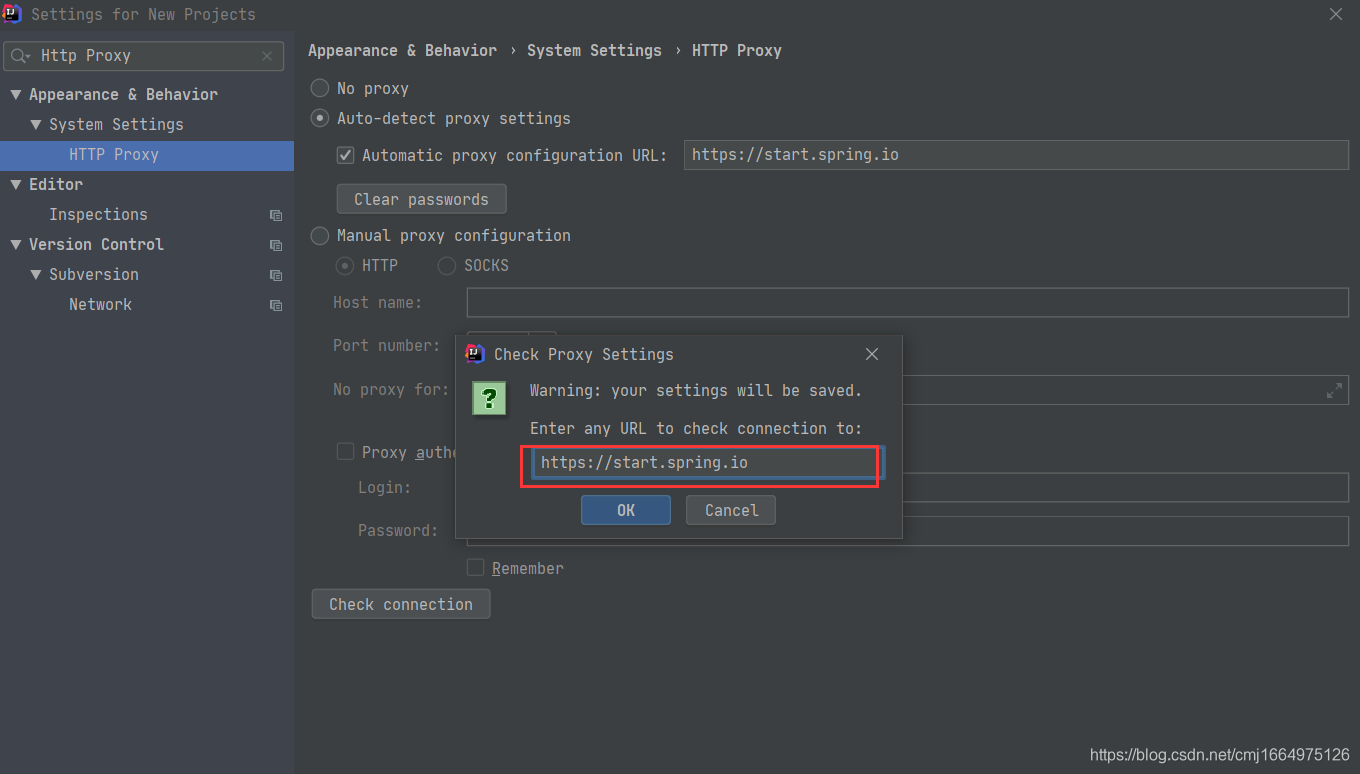Click the Clear passwords button
The width and height of the screenshot is (1360, 774).
click(x=421, y=199)
